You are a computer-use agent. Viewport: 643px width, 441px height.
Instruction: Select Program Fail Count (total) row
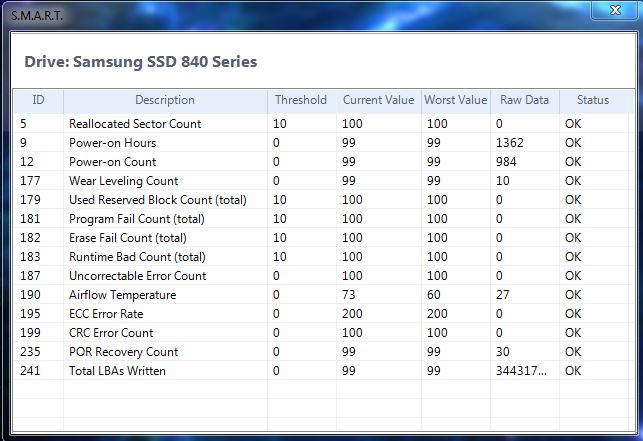(322, 219)
